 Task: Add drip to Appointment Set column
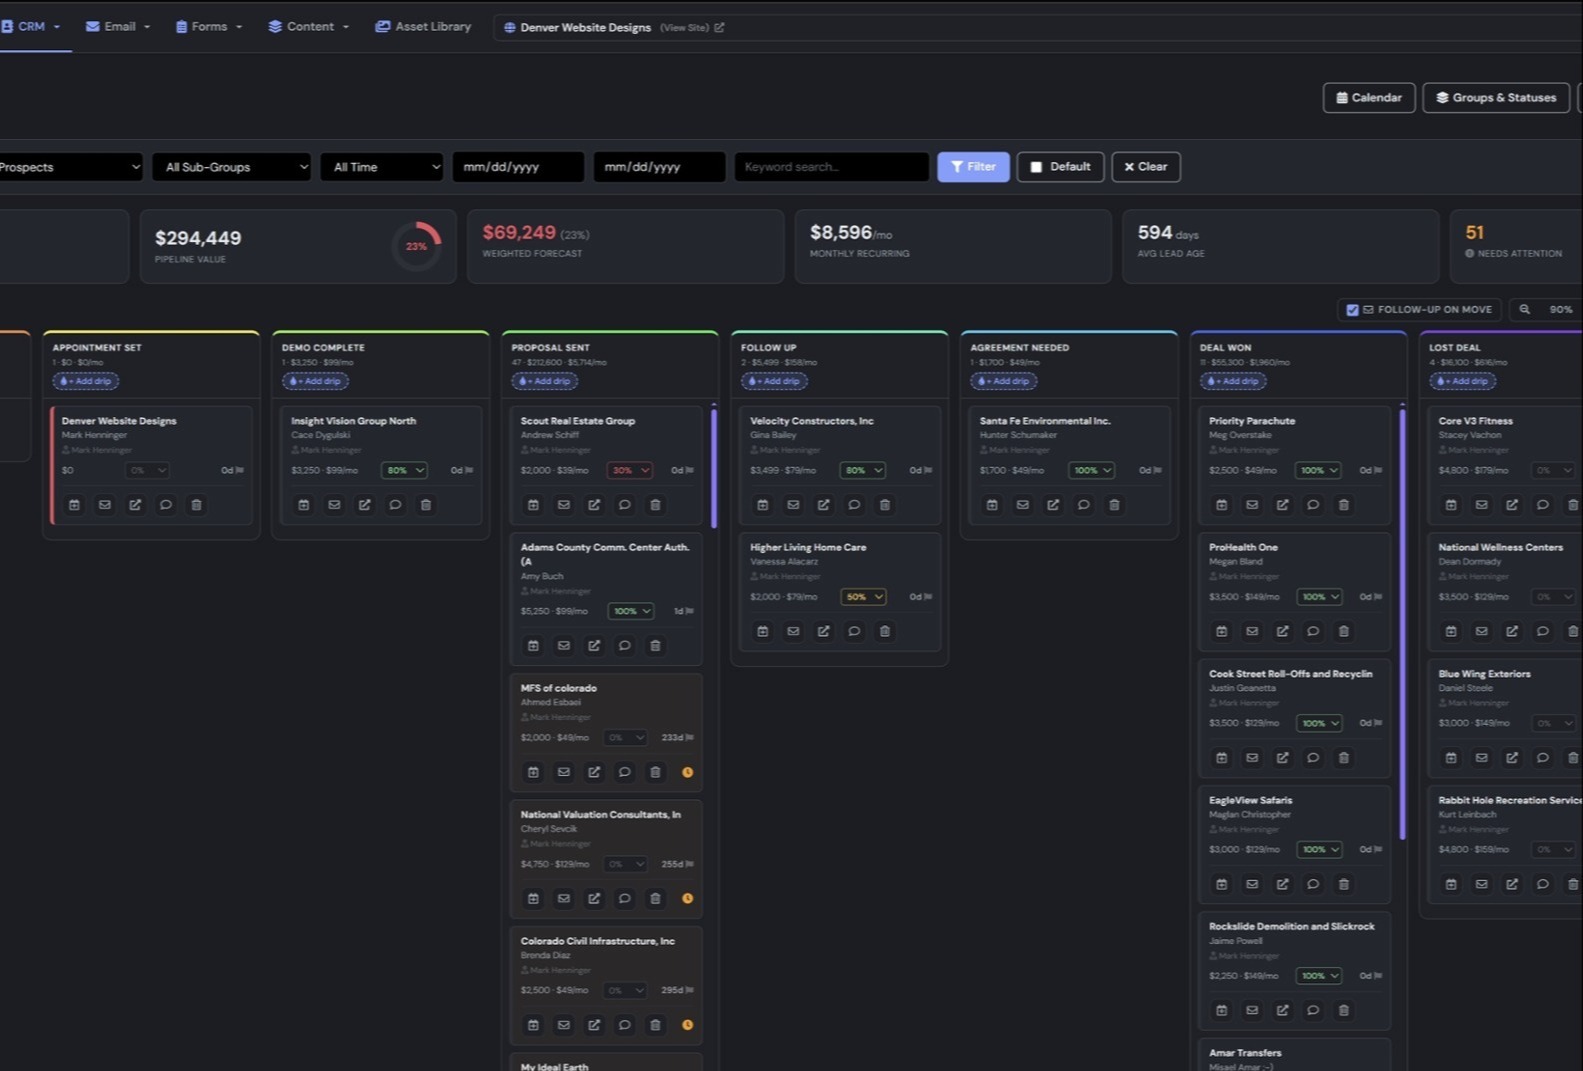pyautogui.click(x=86, y=381)
